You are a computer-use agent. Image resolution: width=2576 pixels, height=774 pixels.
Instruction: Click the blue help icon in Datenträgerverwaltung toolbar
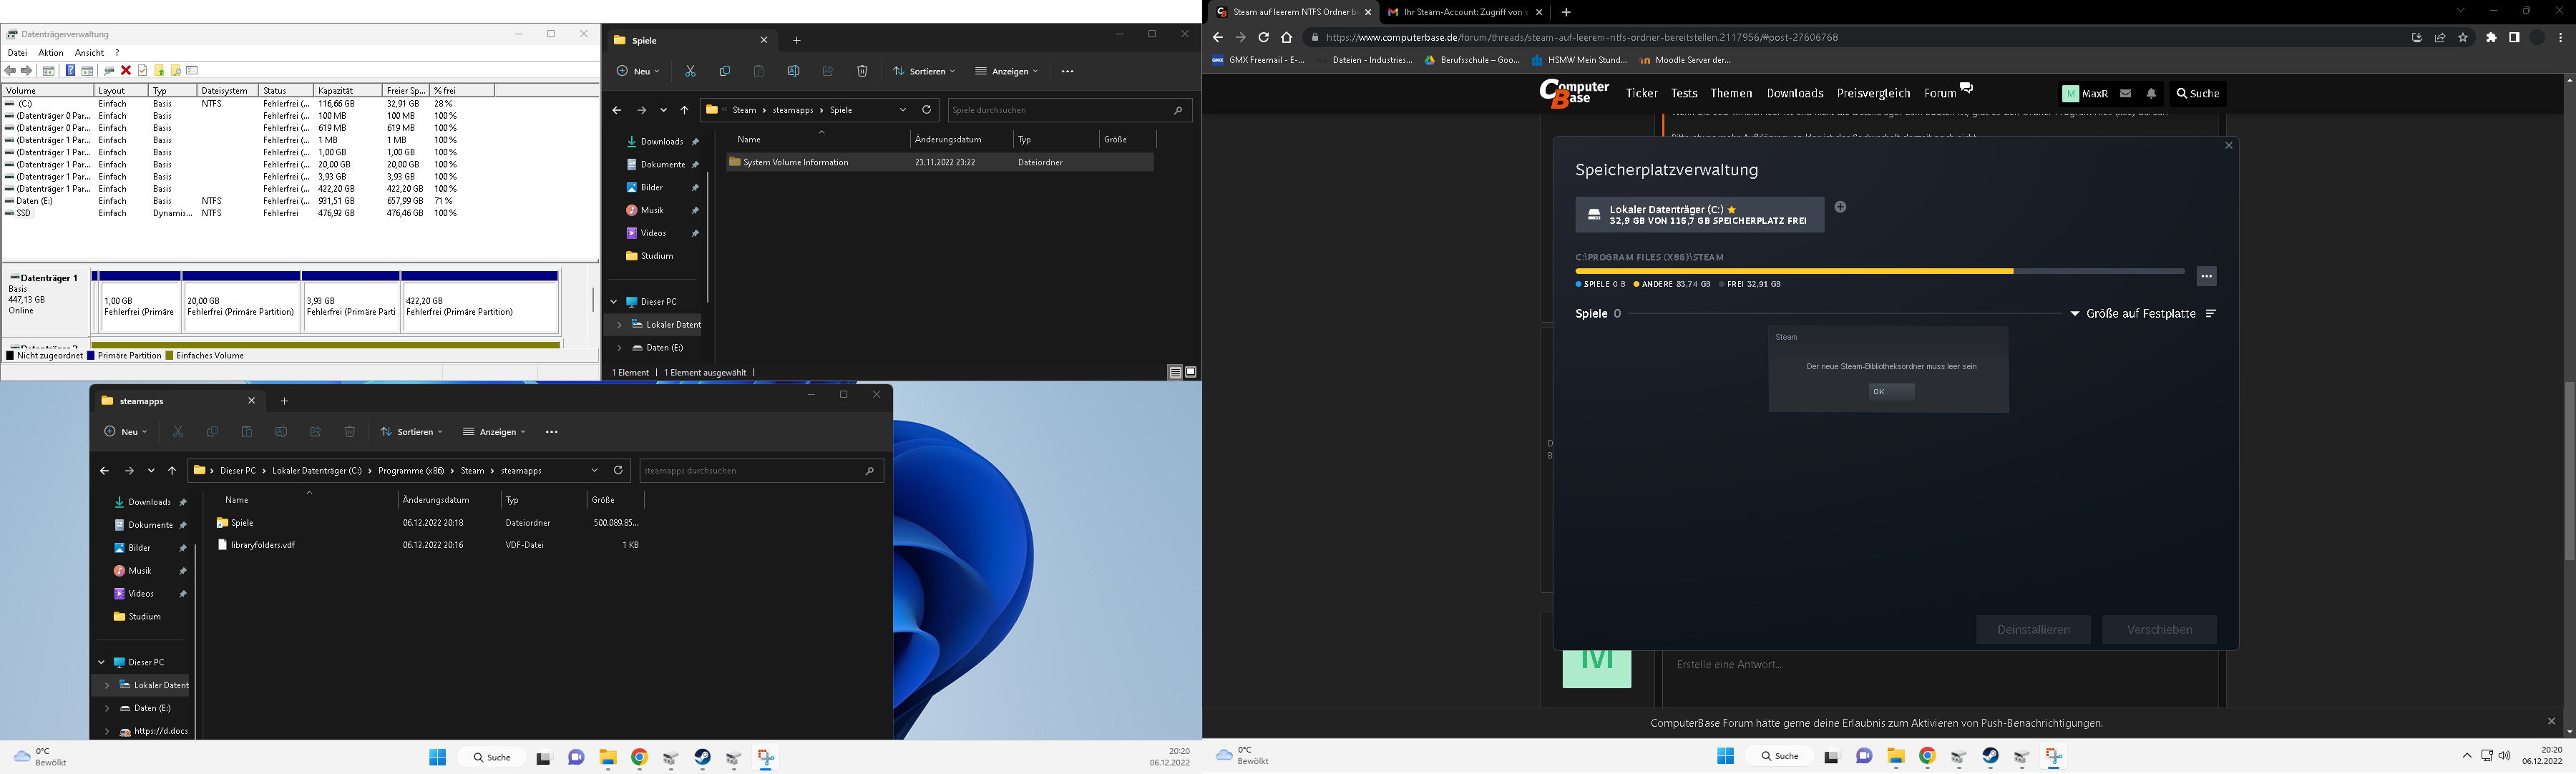[x=70, y=71]
